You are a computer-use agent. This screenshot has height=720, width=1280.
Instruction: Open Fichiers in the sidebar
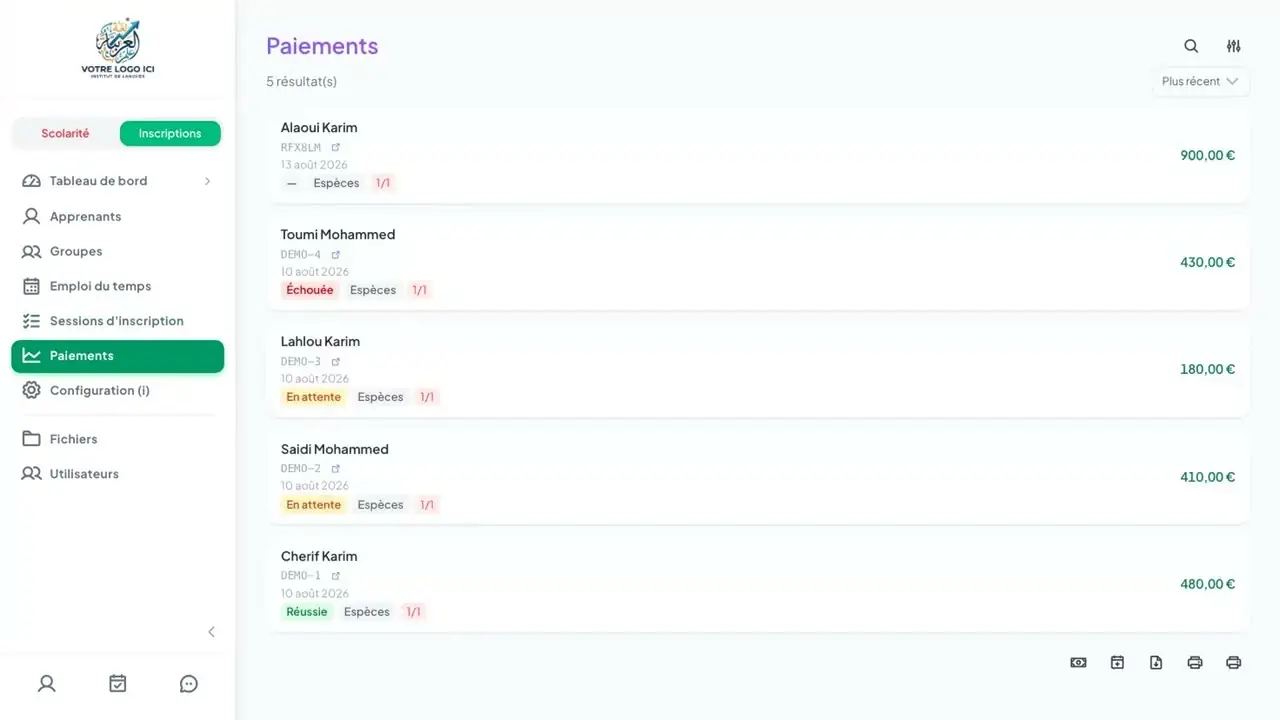tap(118, 439)
